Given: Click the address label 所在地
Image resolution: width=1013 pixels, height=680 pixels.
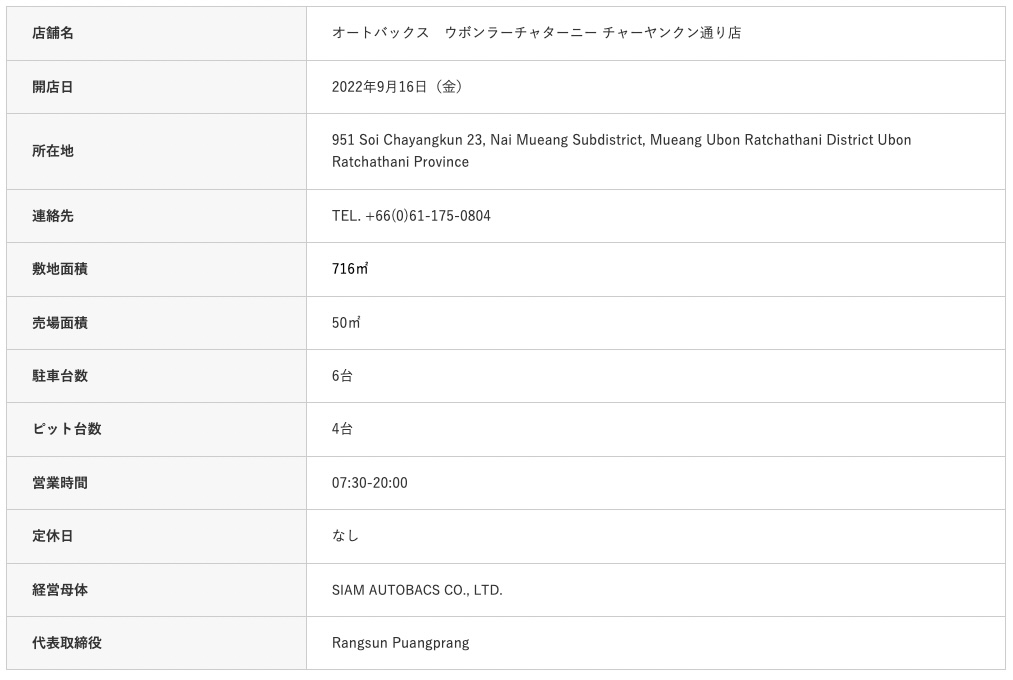Looking at the screenshot, I should coord(53,151).
